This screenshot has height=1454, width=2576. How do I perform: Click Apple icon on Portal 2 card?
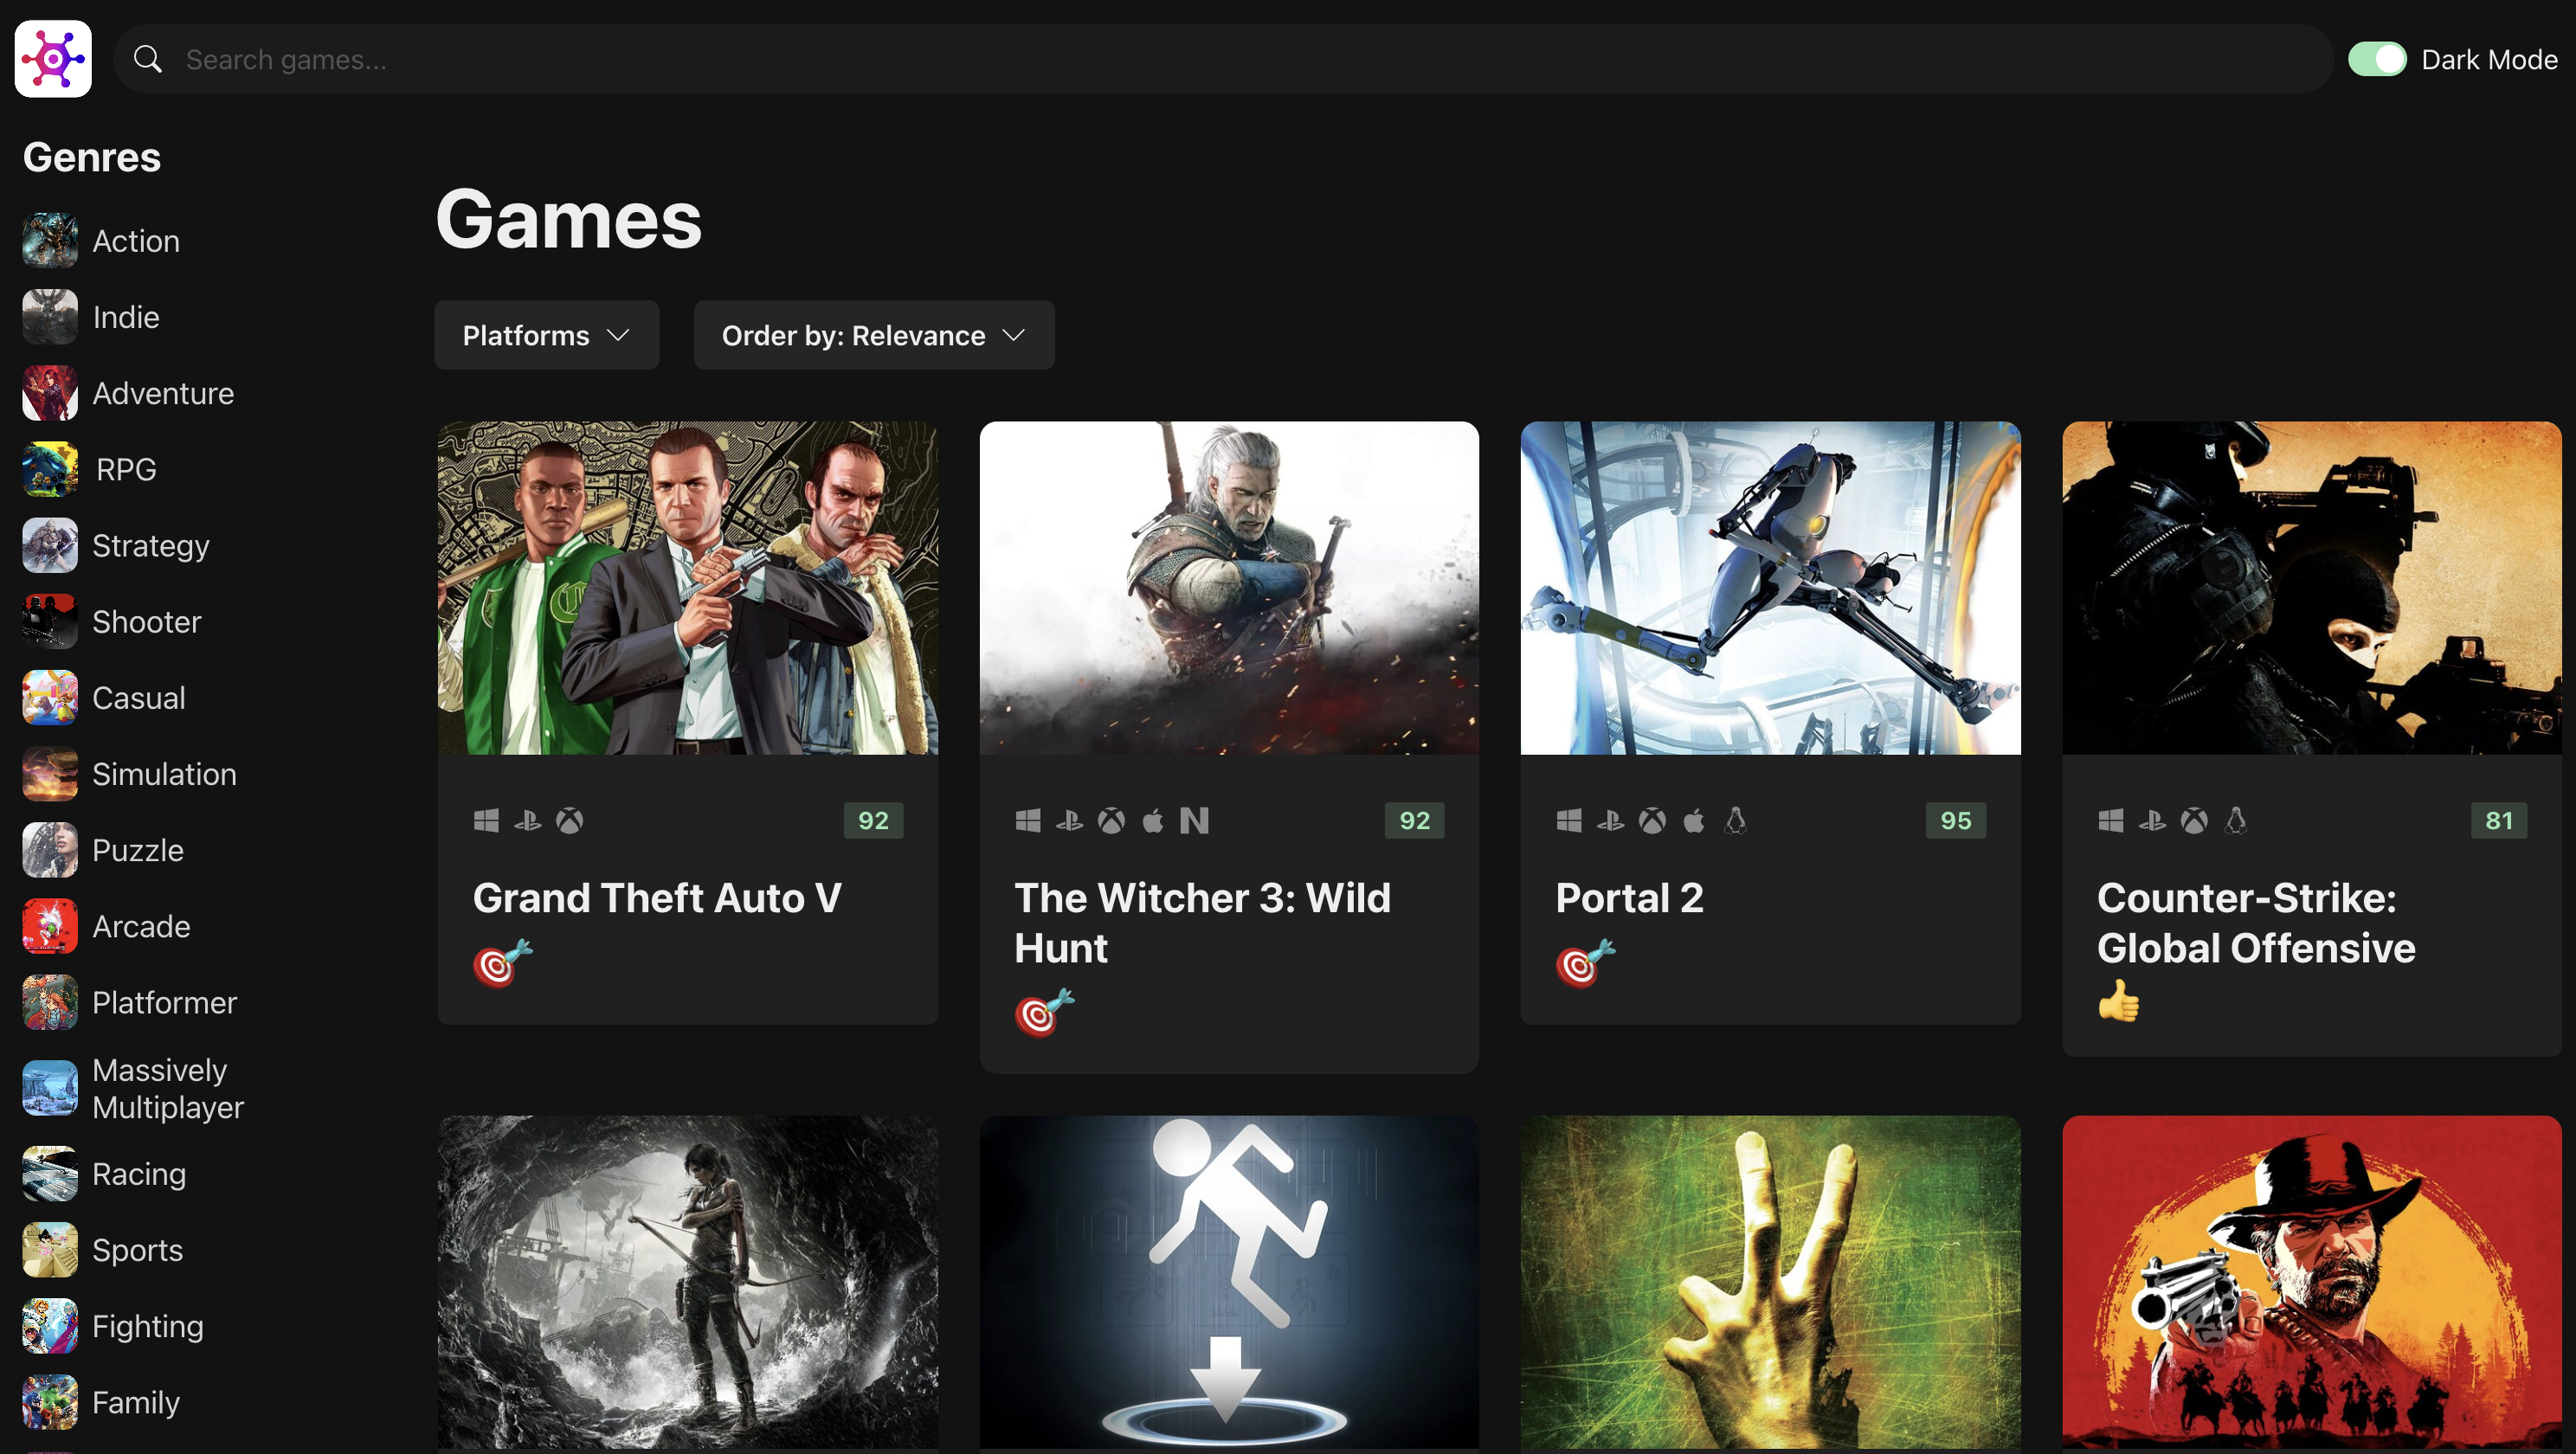click(x=1694, y=821)
